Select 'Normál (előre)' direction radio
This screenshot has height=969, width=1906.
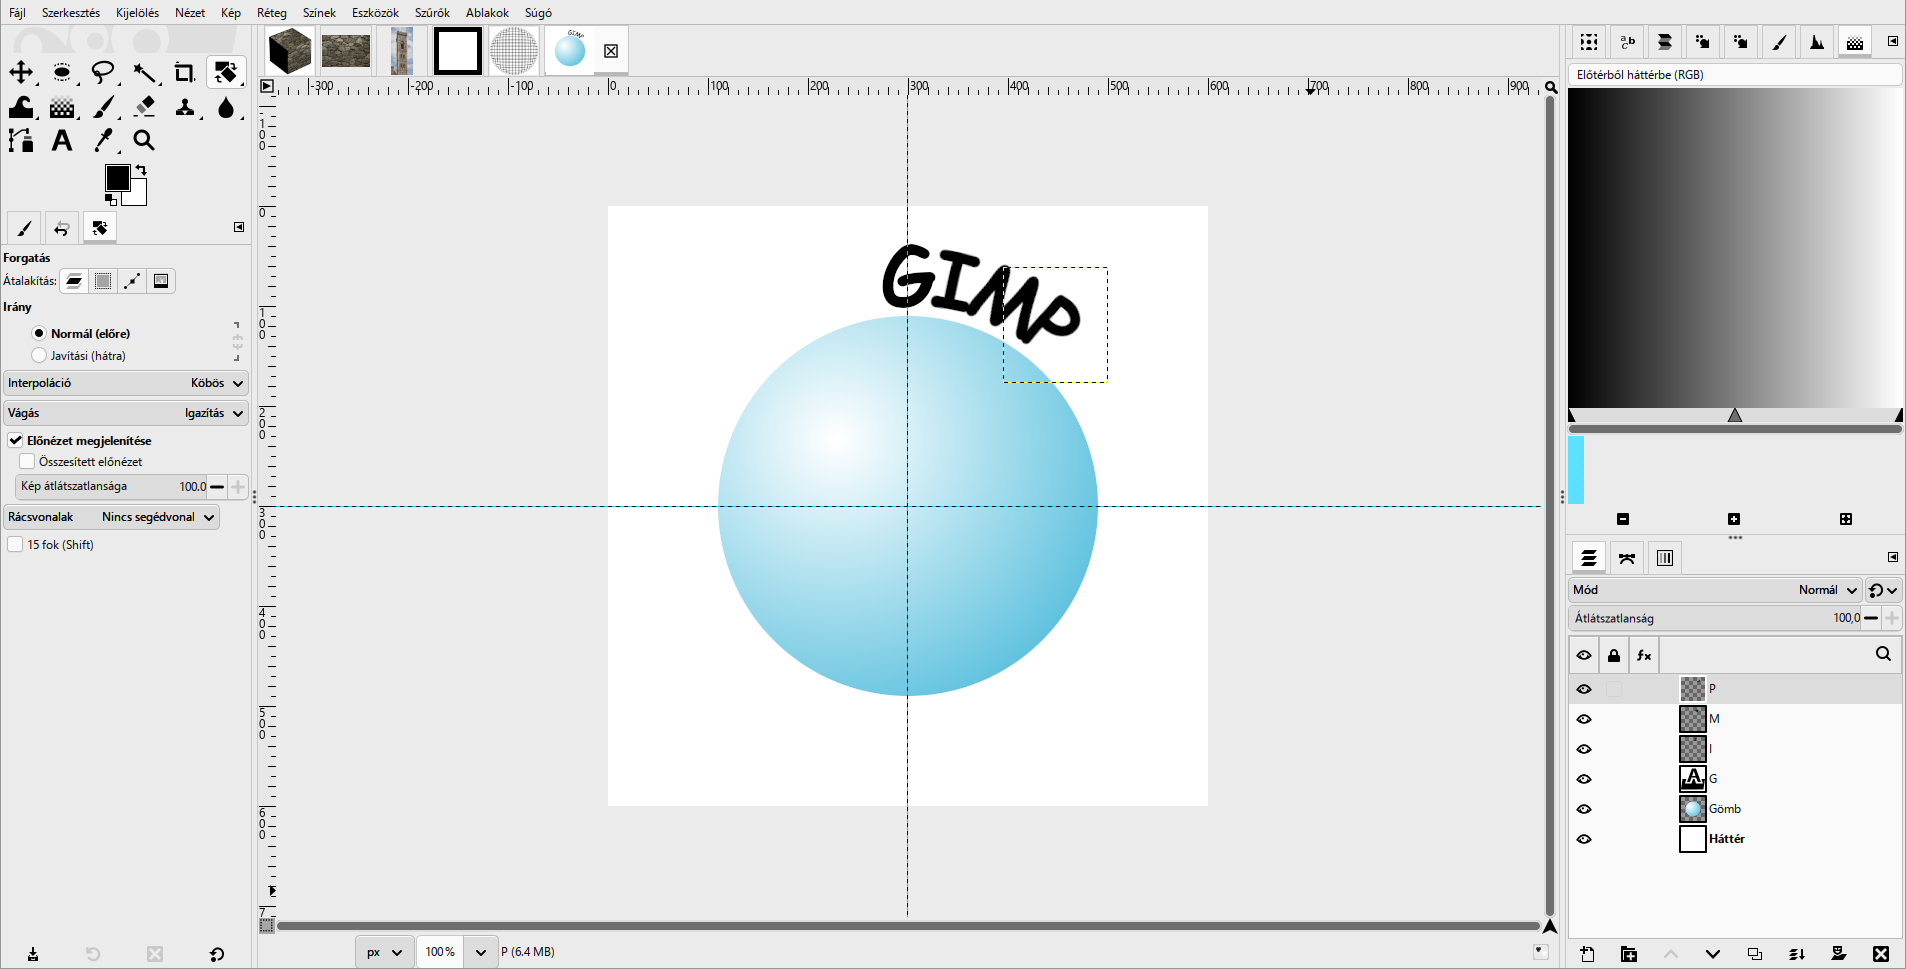pyautogui.click(x=39, y=333)
